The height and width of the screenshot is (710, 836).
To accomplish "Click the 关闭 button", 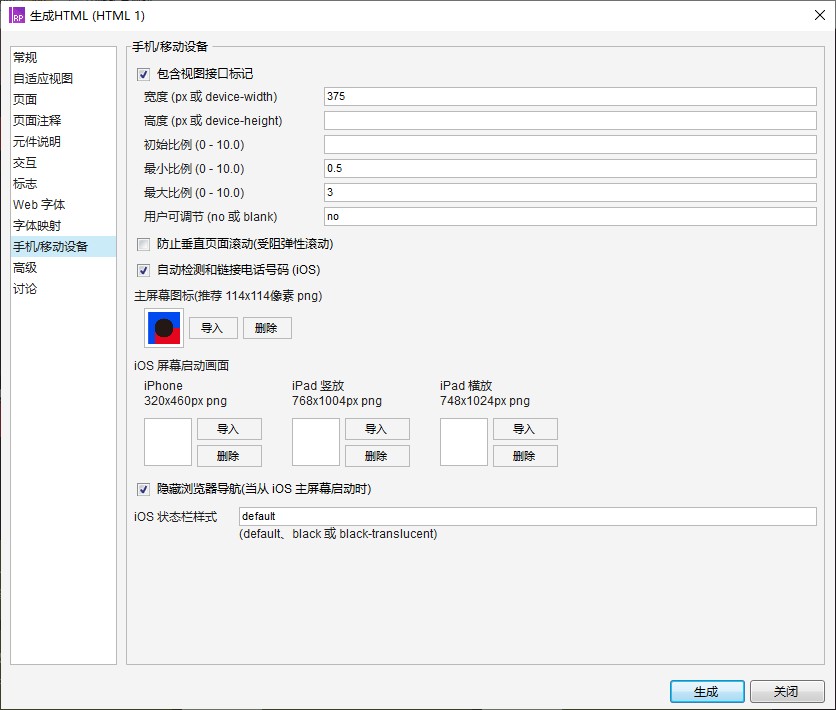I will pos(787,691).
